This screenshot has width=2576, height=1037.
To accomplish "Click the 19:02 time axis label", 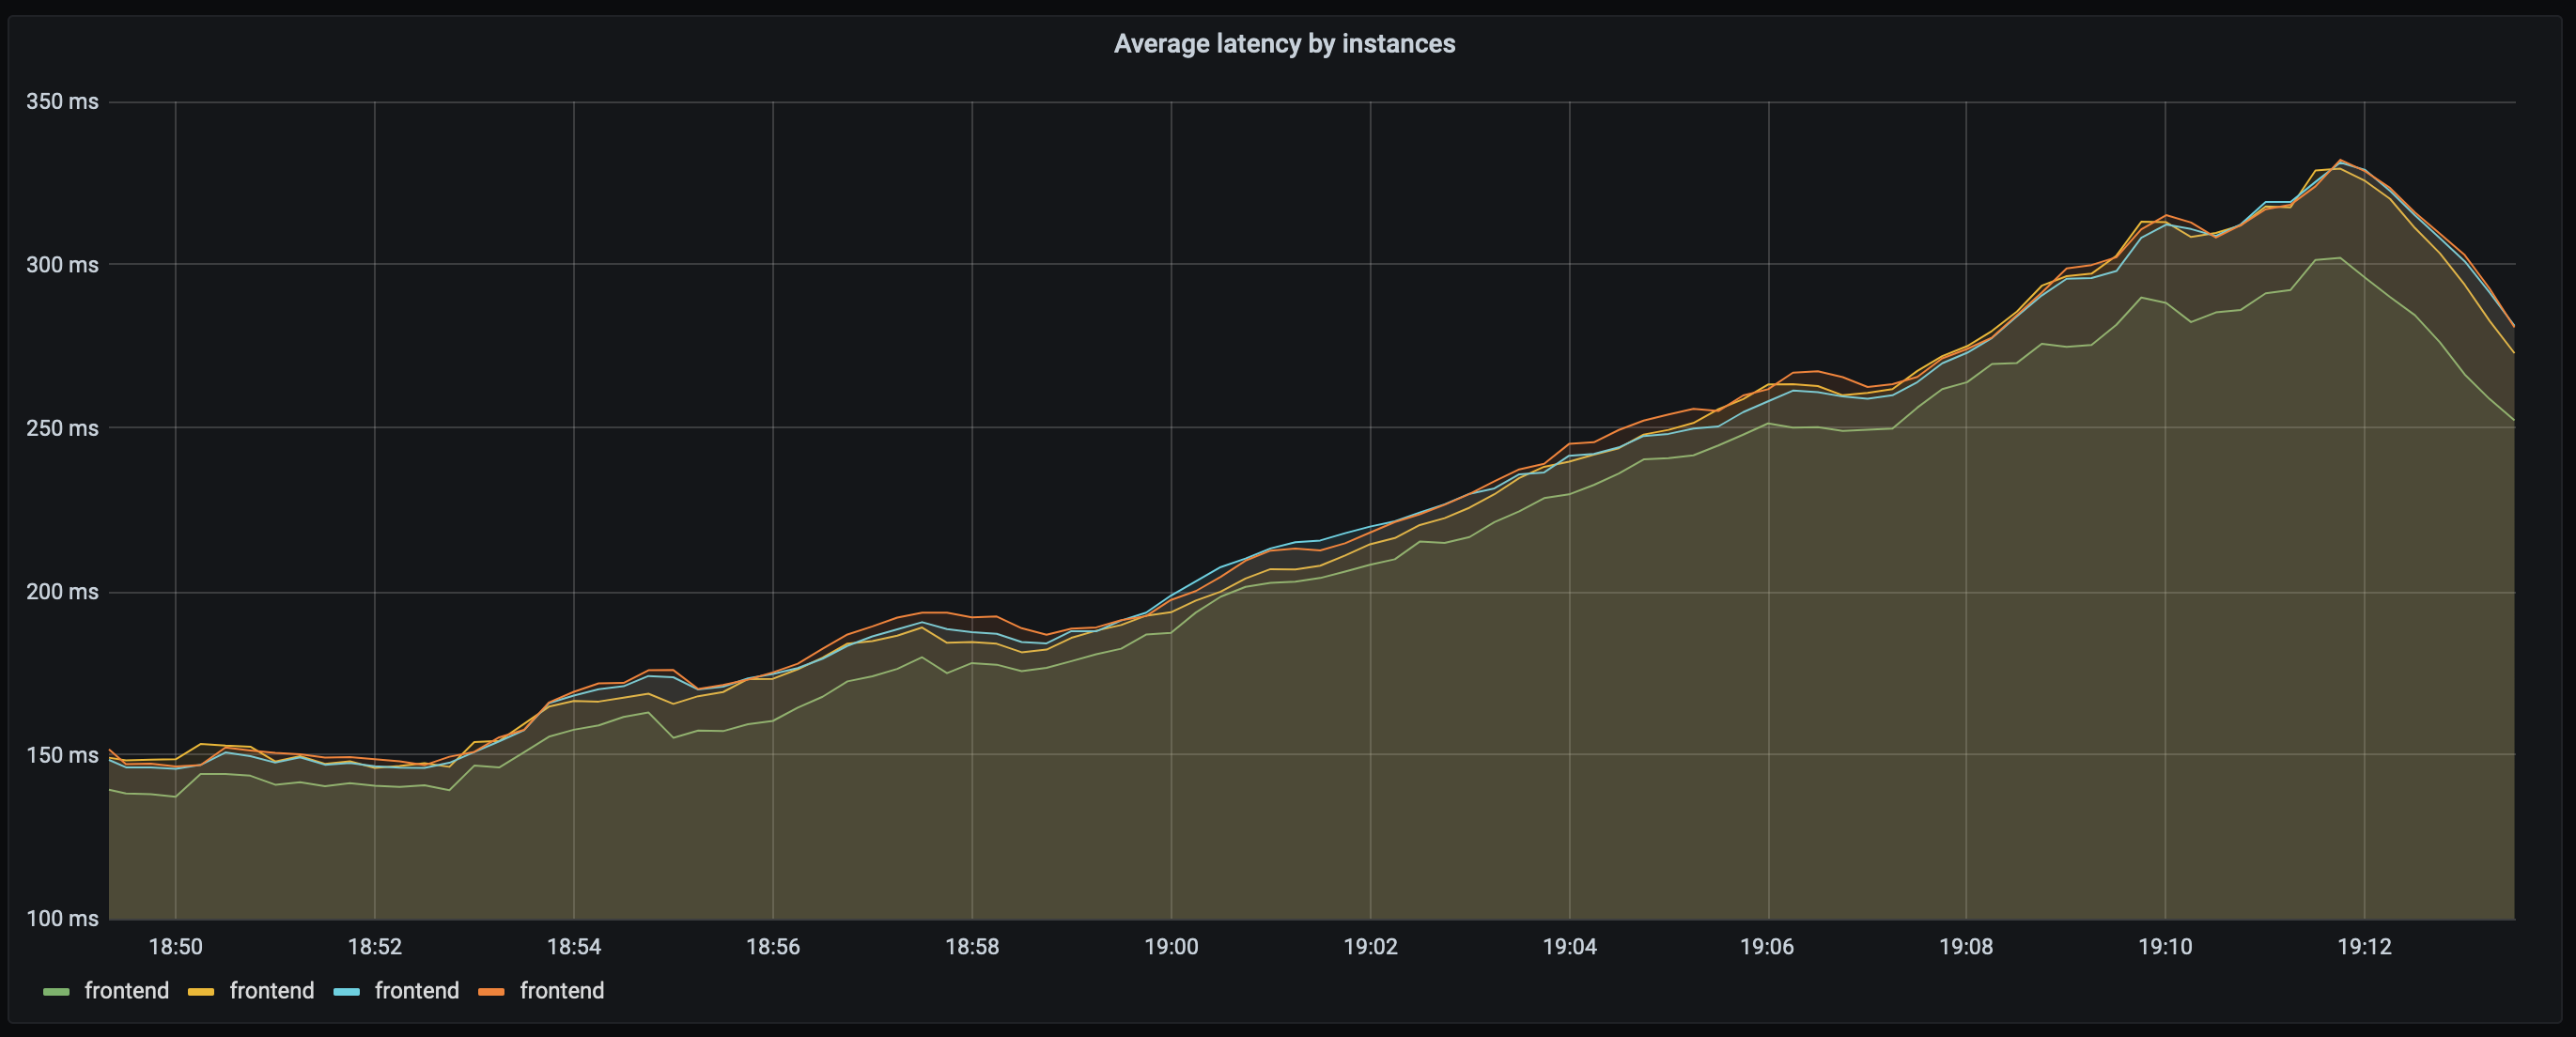I will (1370, 947).
